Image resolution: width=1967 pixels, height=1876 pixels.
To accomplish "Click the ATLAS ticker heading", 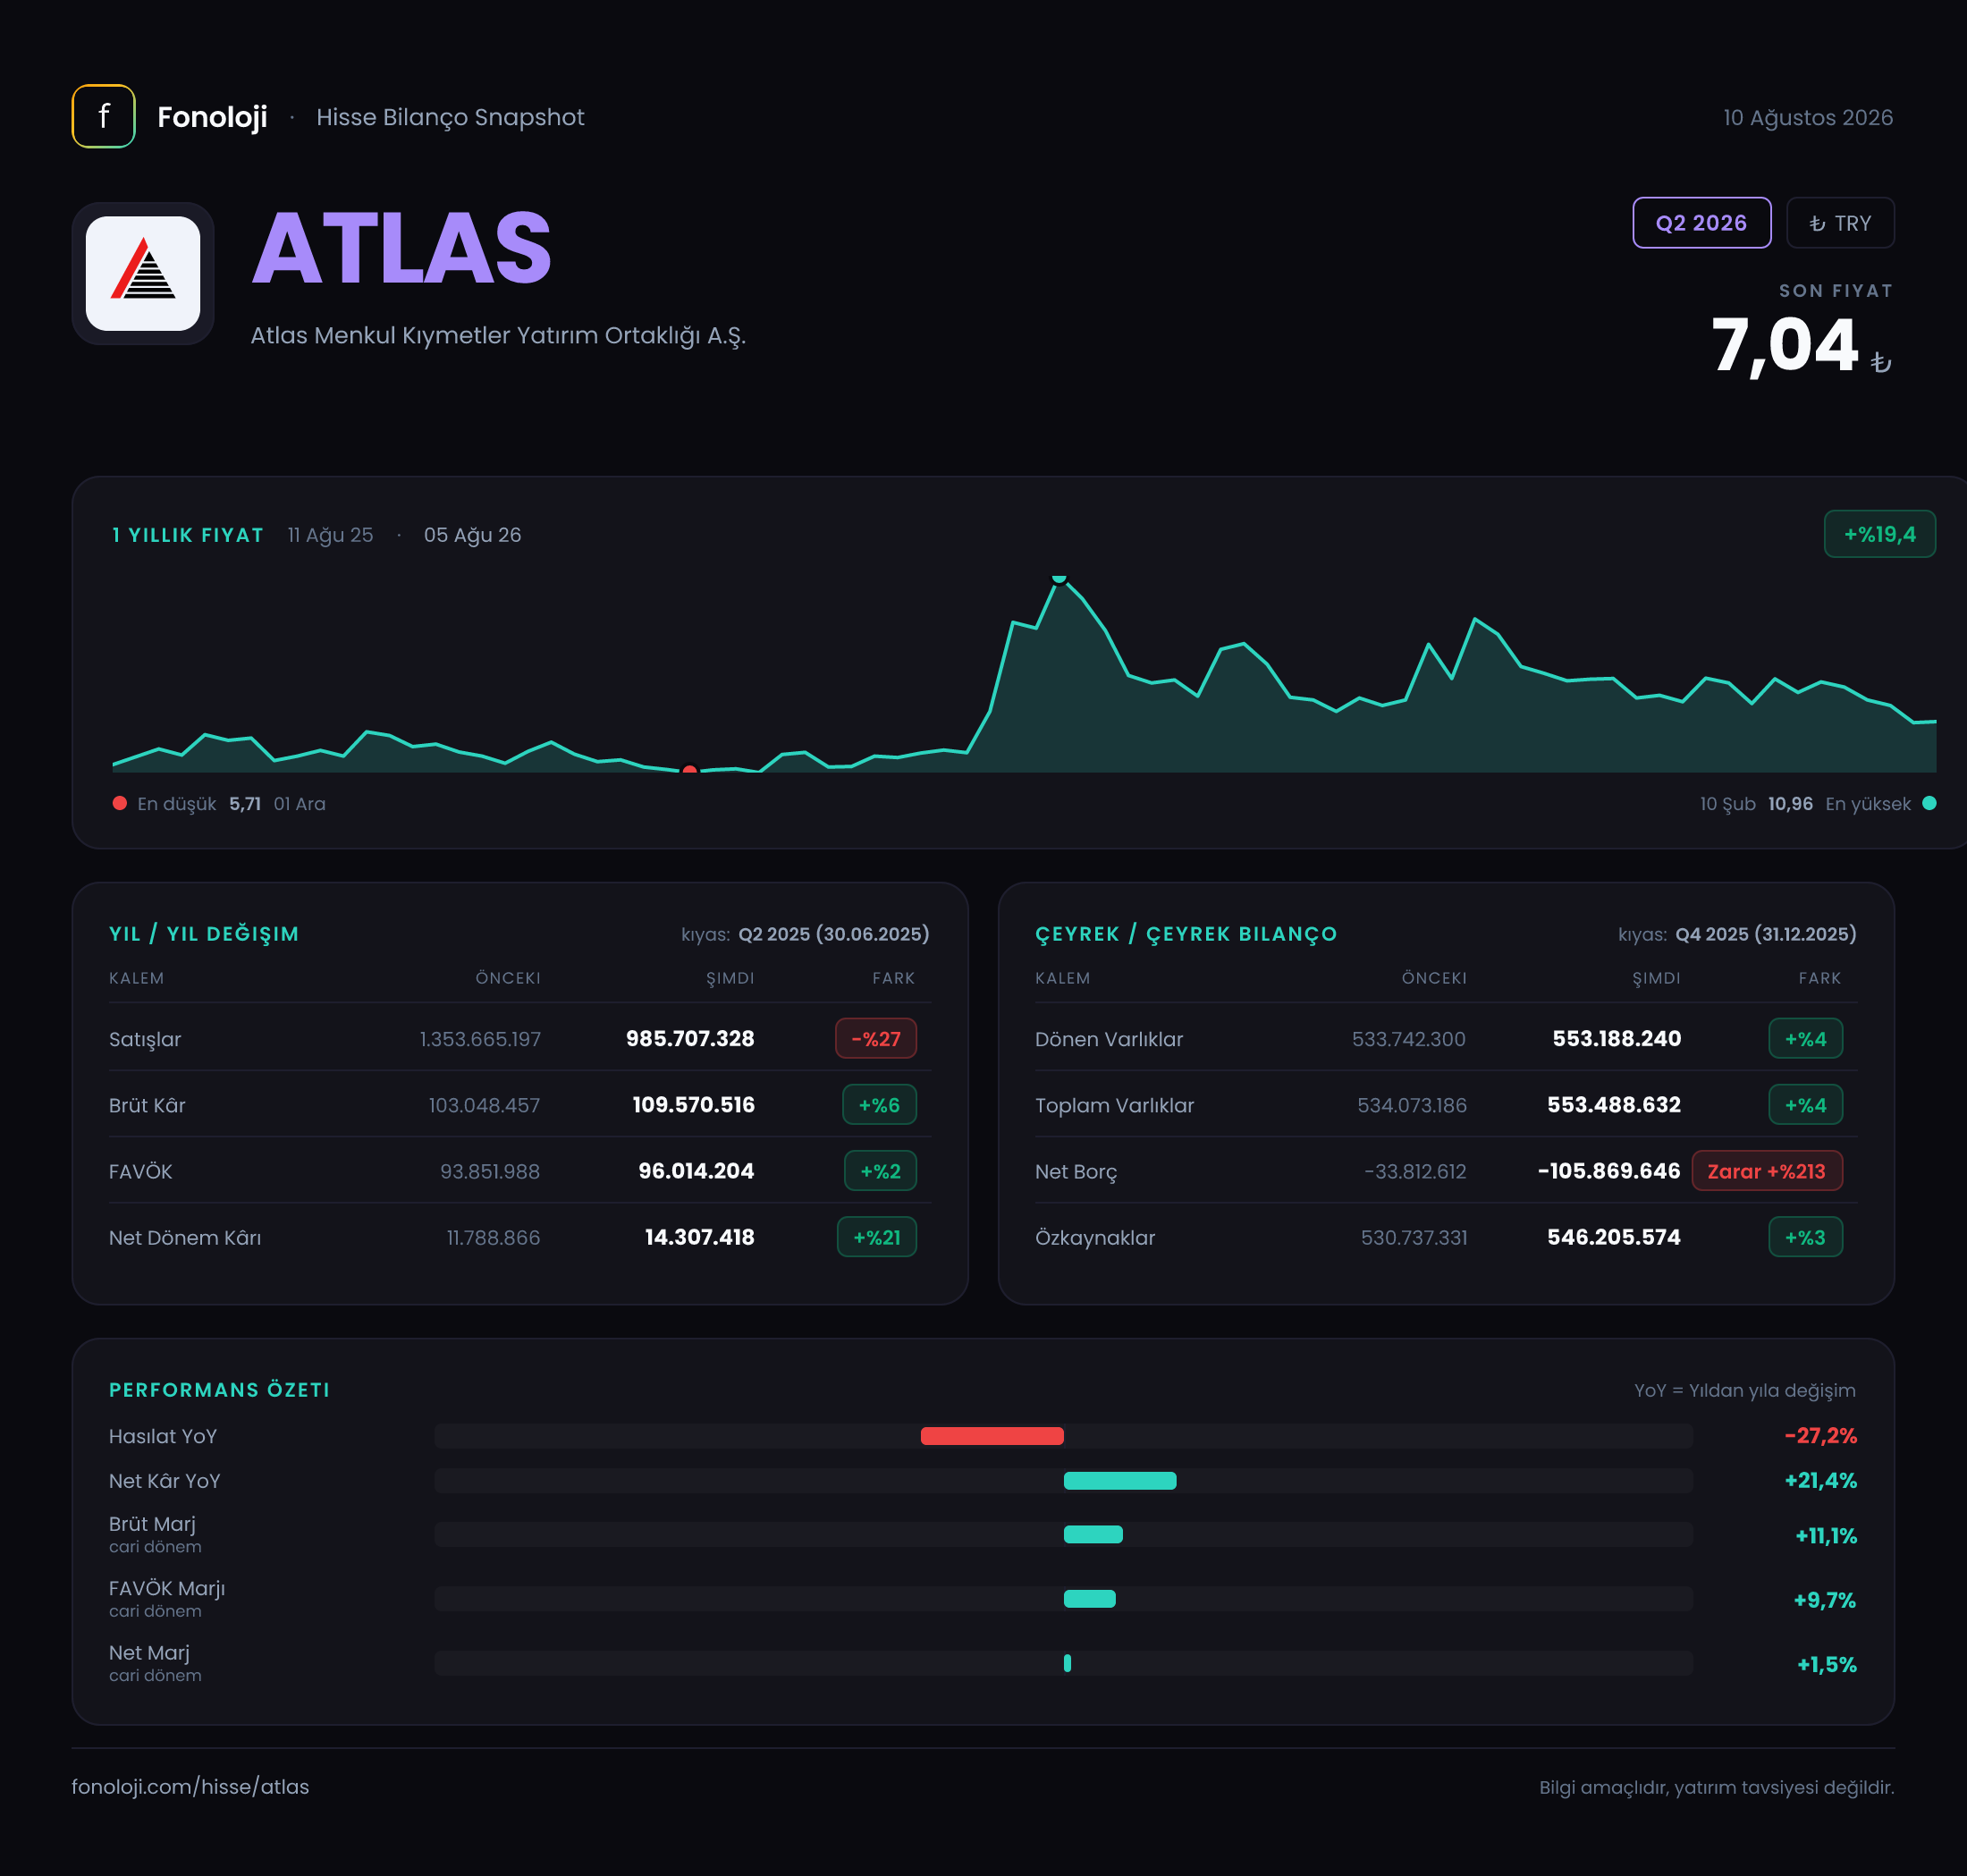I will point(401,248).
